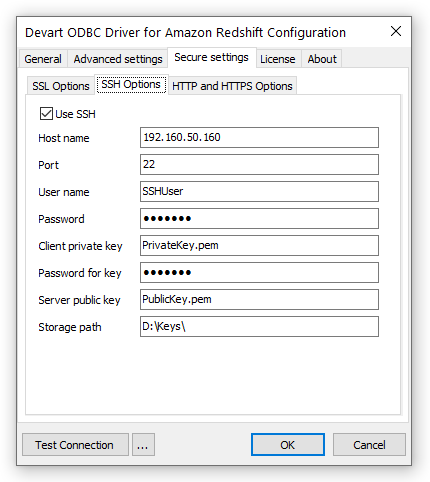Confirm with the OK button
The width and height of the screenshot is (430, 482).
(x=288, y=445)
